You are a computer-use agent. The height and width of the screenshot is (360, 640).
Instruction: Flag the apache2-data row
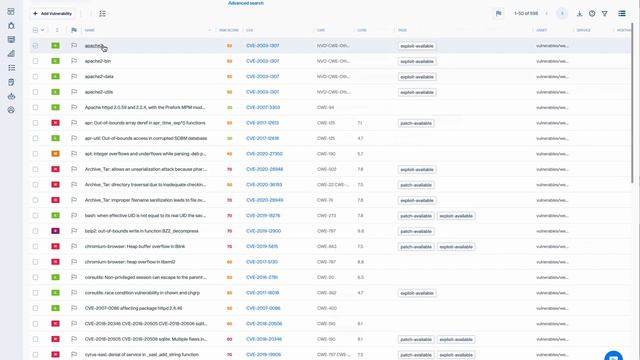coord(74,76)
